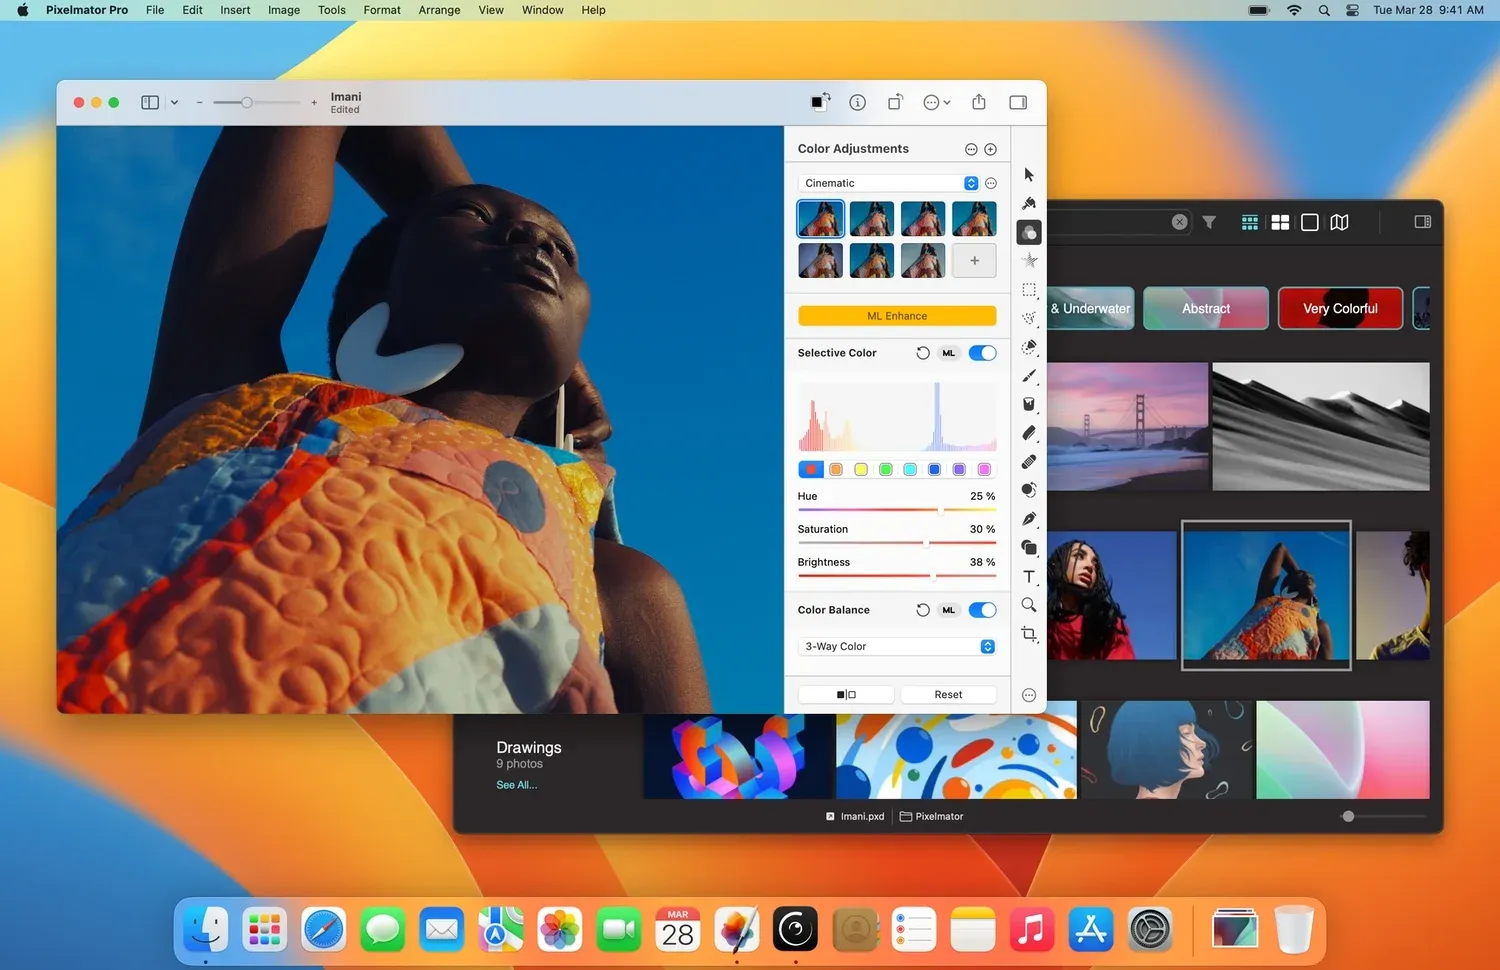This screenshot has width=1500, height=970.
Task: Toggle the Selective Color switch
Action: pos(982,353)
